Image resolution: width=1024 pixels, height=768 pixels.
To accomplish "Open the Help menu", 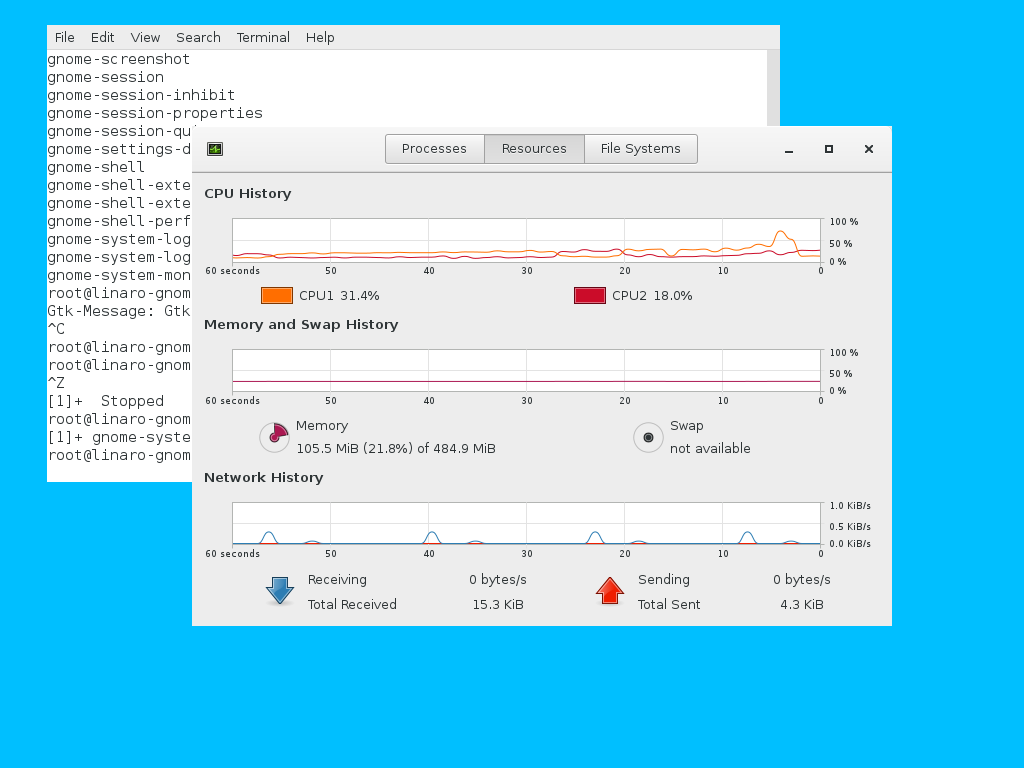I will tap(320, 37).
